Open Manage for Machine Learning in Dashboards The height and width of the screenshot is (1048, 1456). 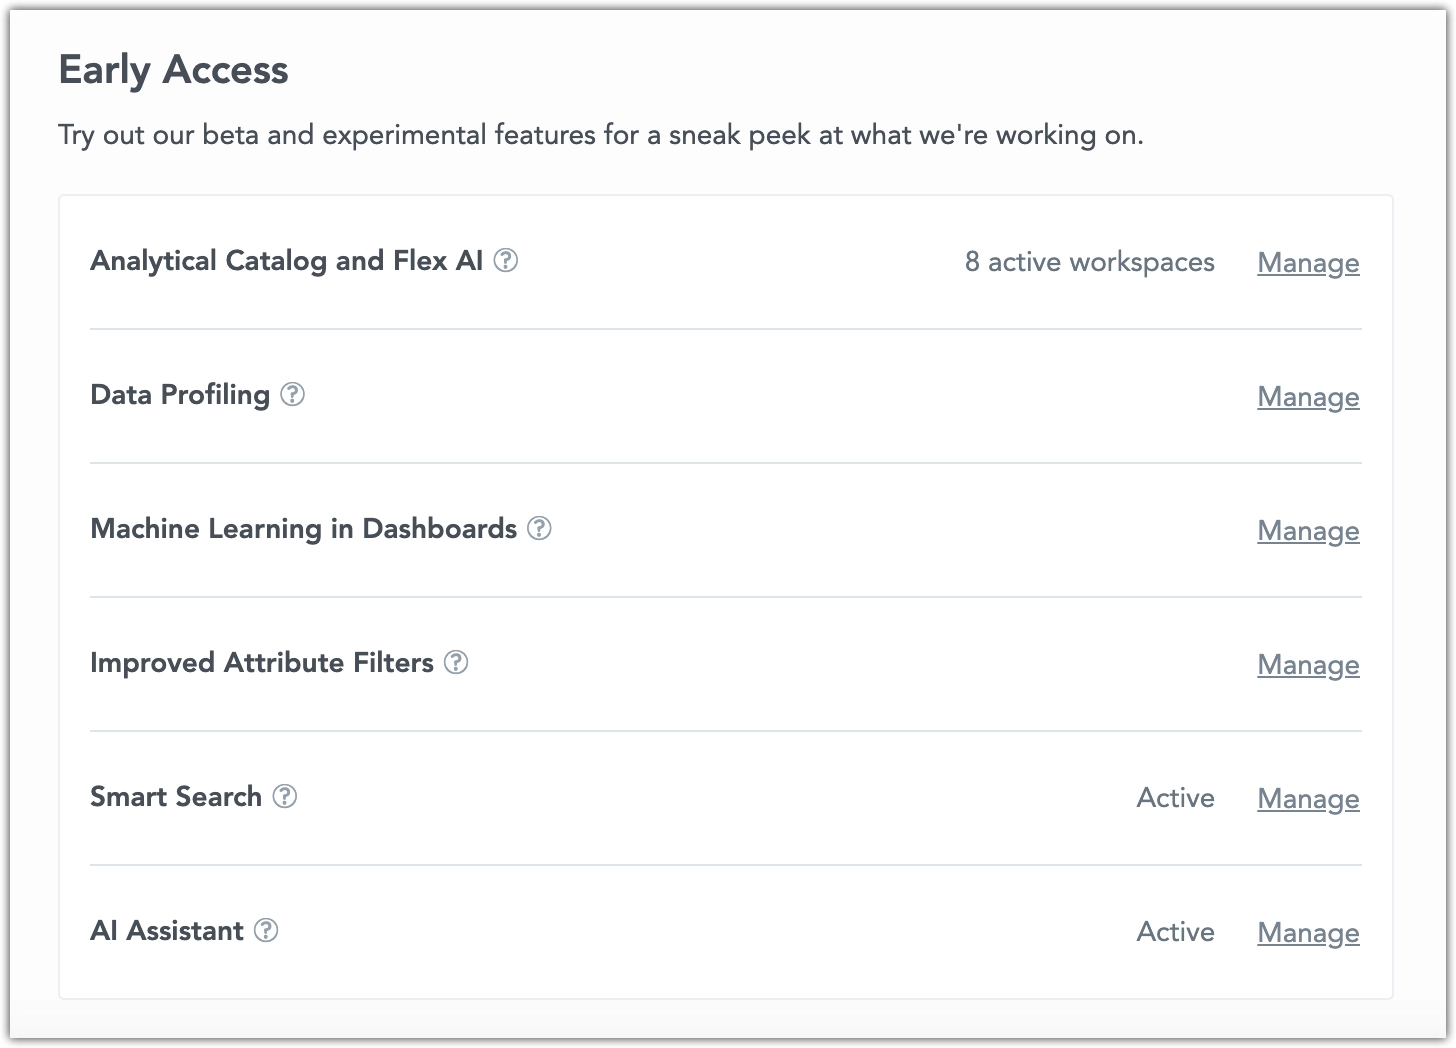coord(1307,531)
